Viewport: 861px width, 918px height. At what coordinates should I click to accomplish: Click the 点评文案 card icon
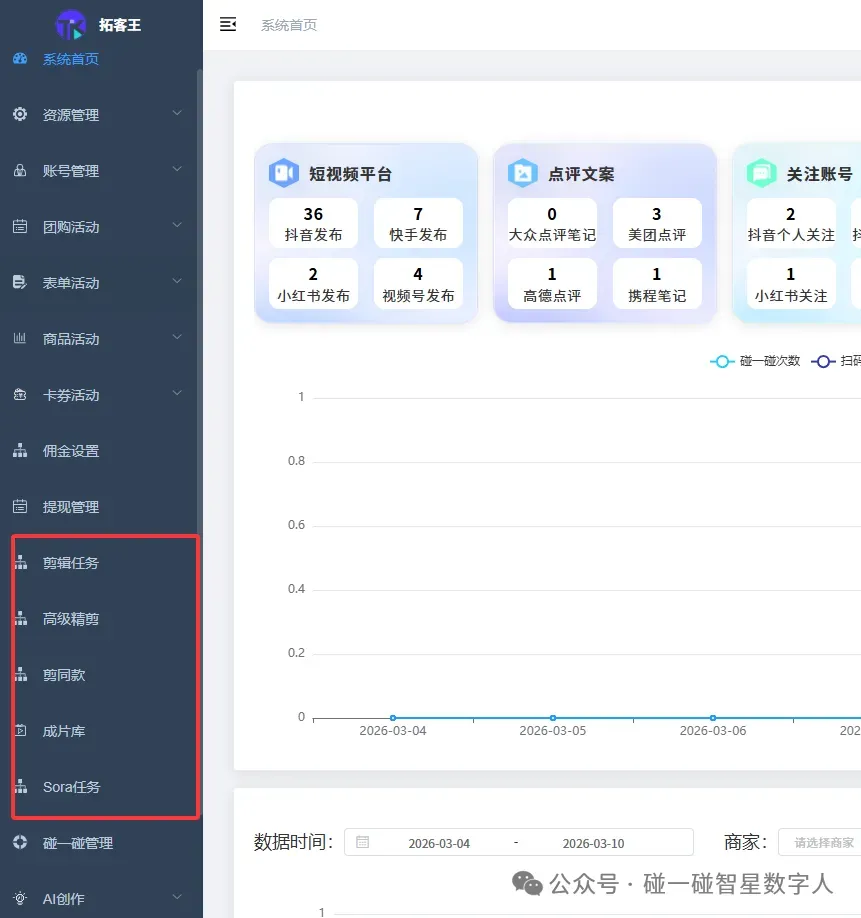(x=524, y=172)
